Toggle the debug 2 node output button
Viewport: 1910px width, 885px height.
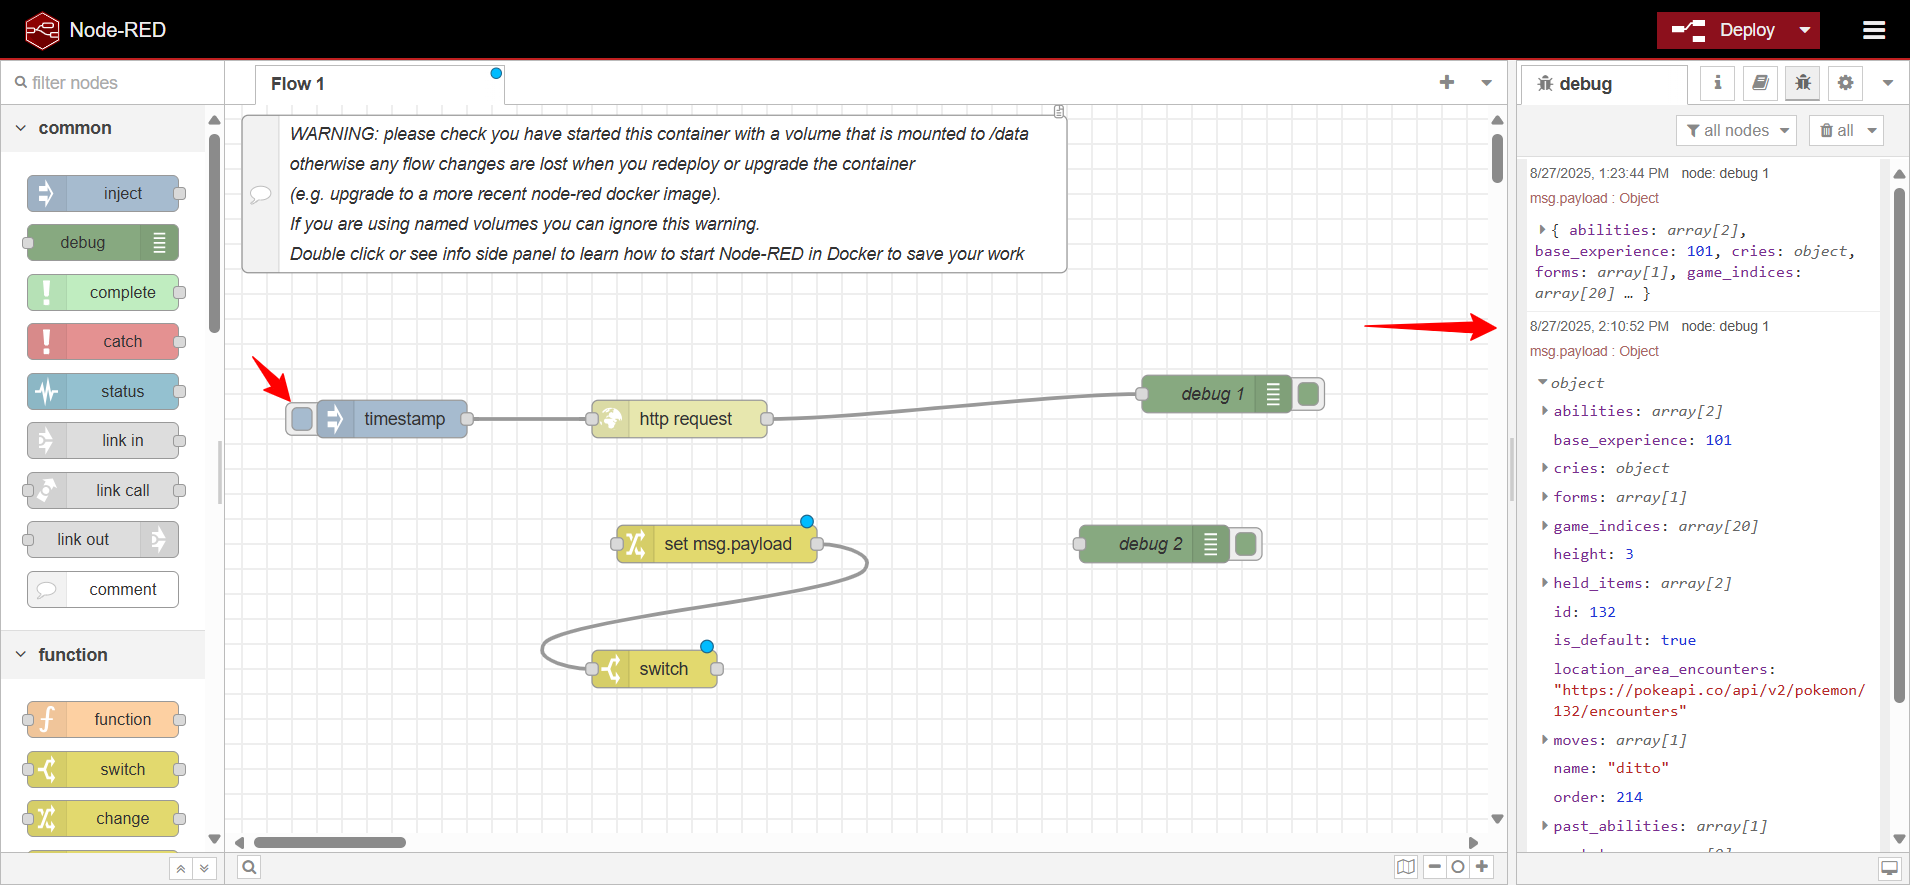[1245, 544]
